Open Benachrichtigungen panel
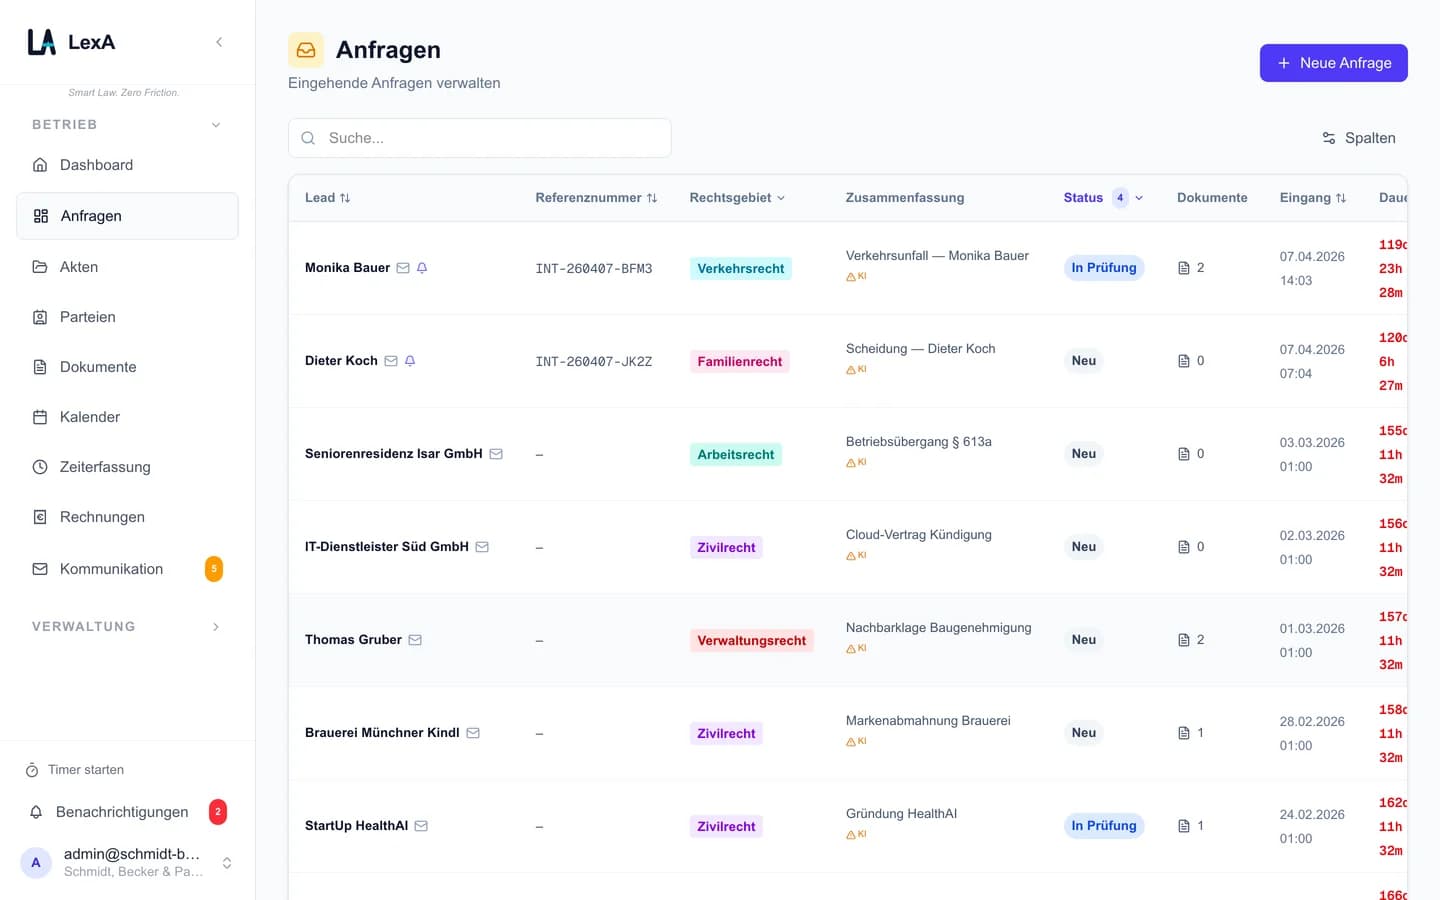This screenshot has width=1440, height=900. click(127, 812)
